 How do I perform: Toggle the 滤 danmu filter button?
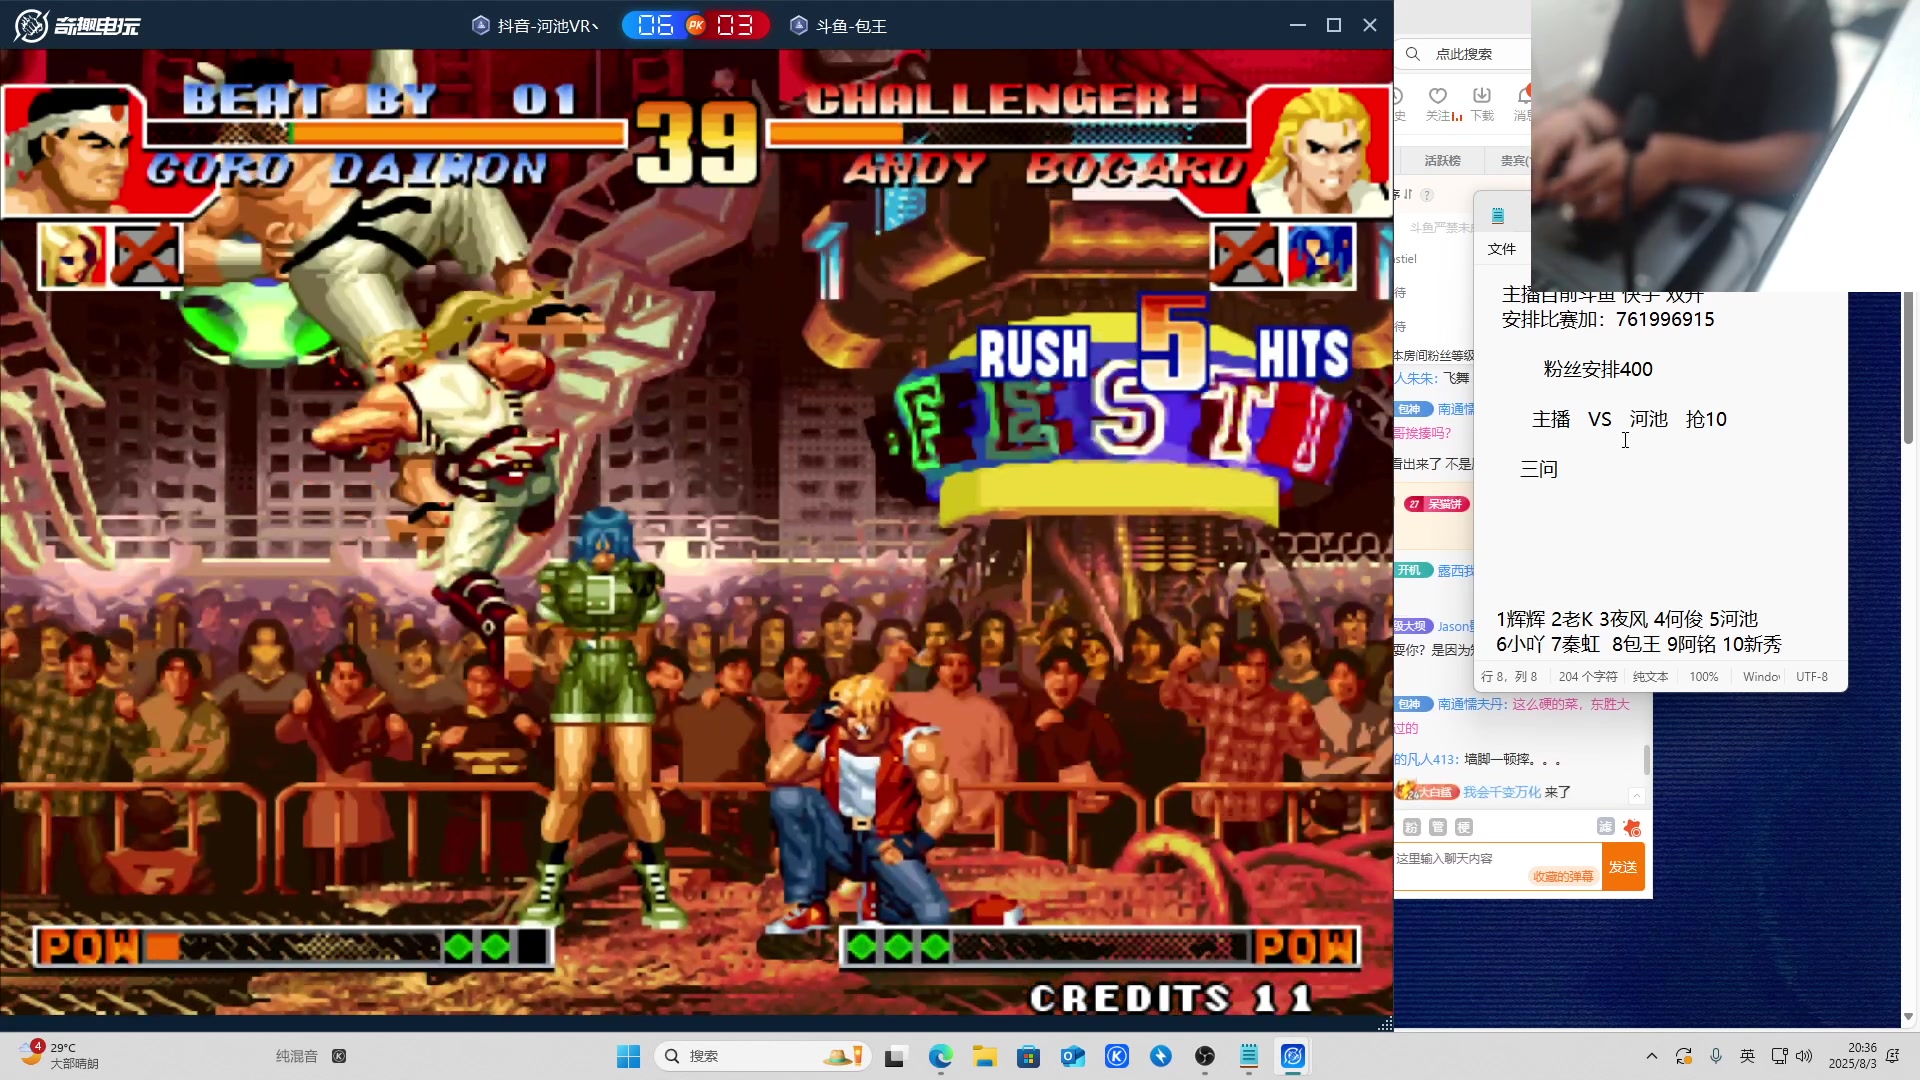1605,826
